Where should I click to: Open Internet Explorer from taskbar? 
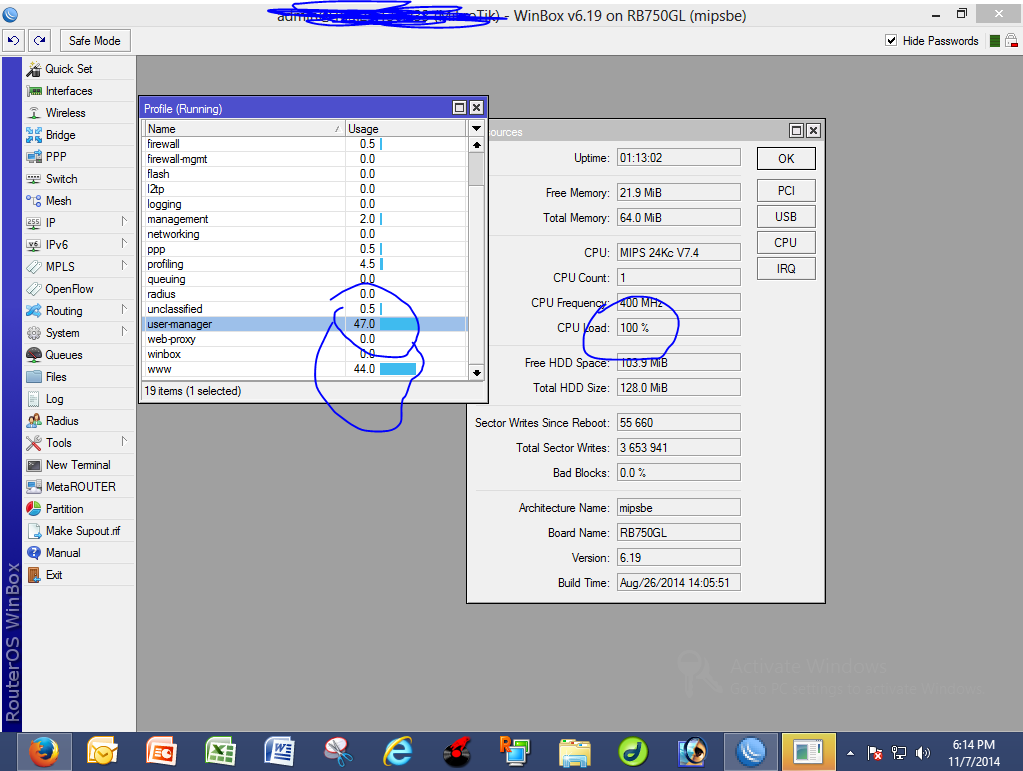pyautogui.click(x=397, y=752)
